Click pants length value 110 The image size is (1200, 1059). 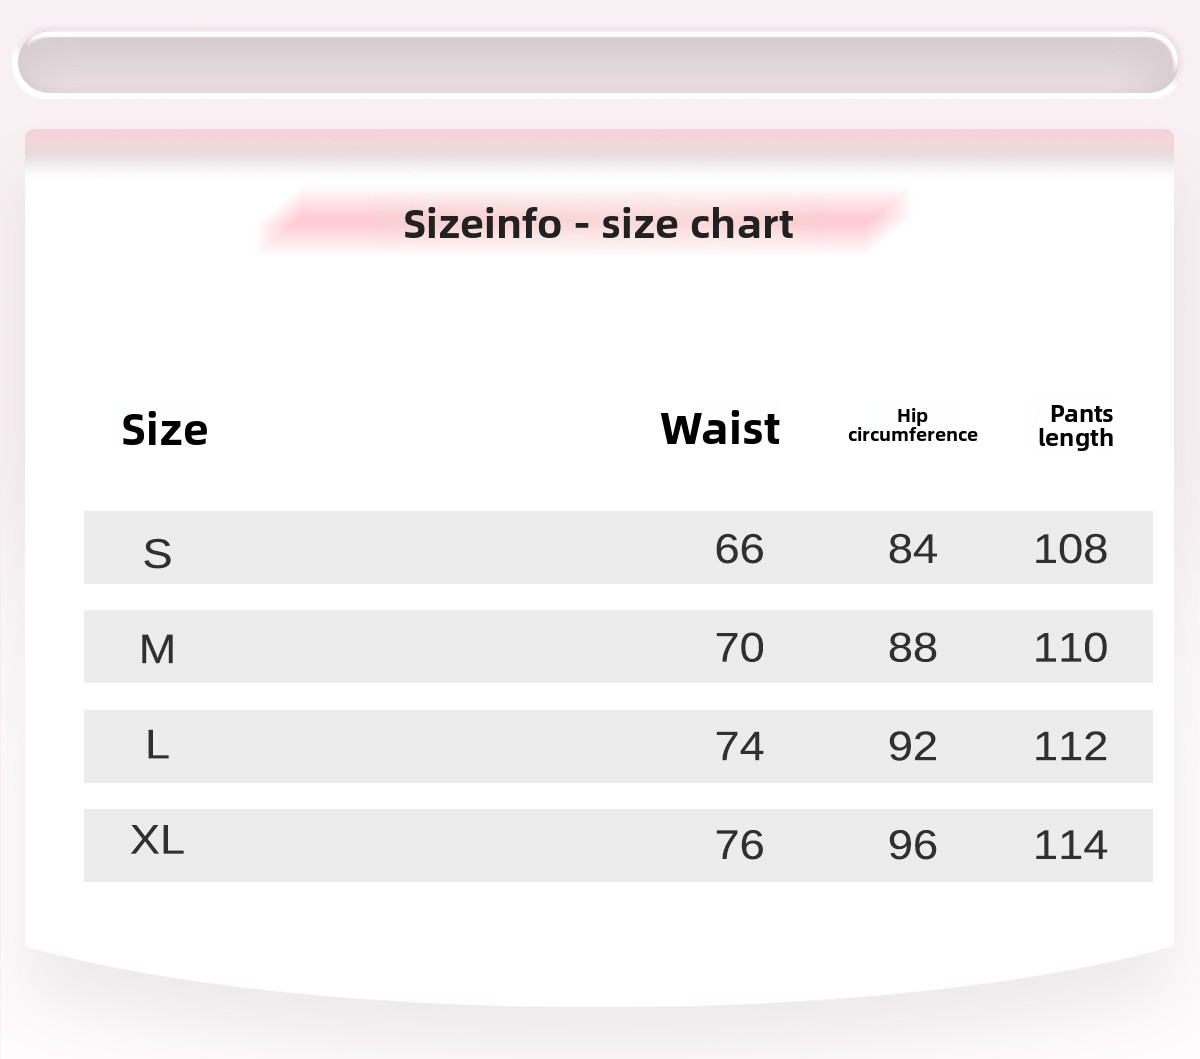1070,648
